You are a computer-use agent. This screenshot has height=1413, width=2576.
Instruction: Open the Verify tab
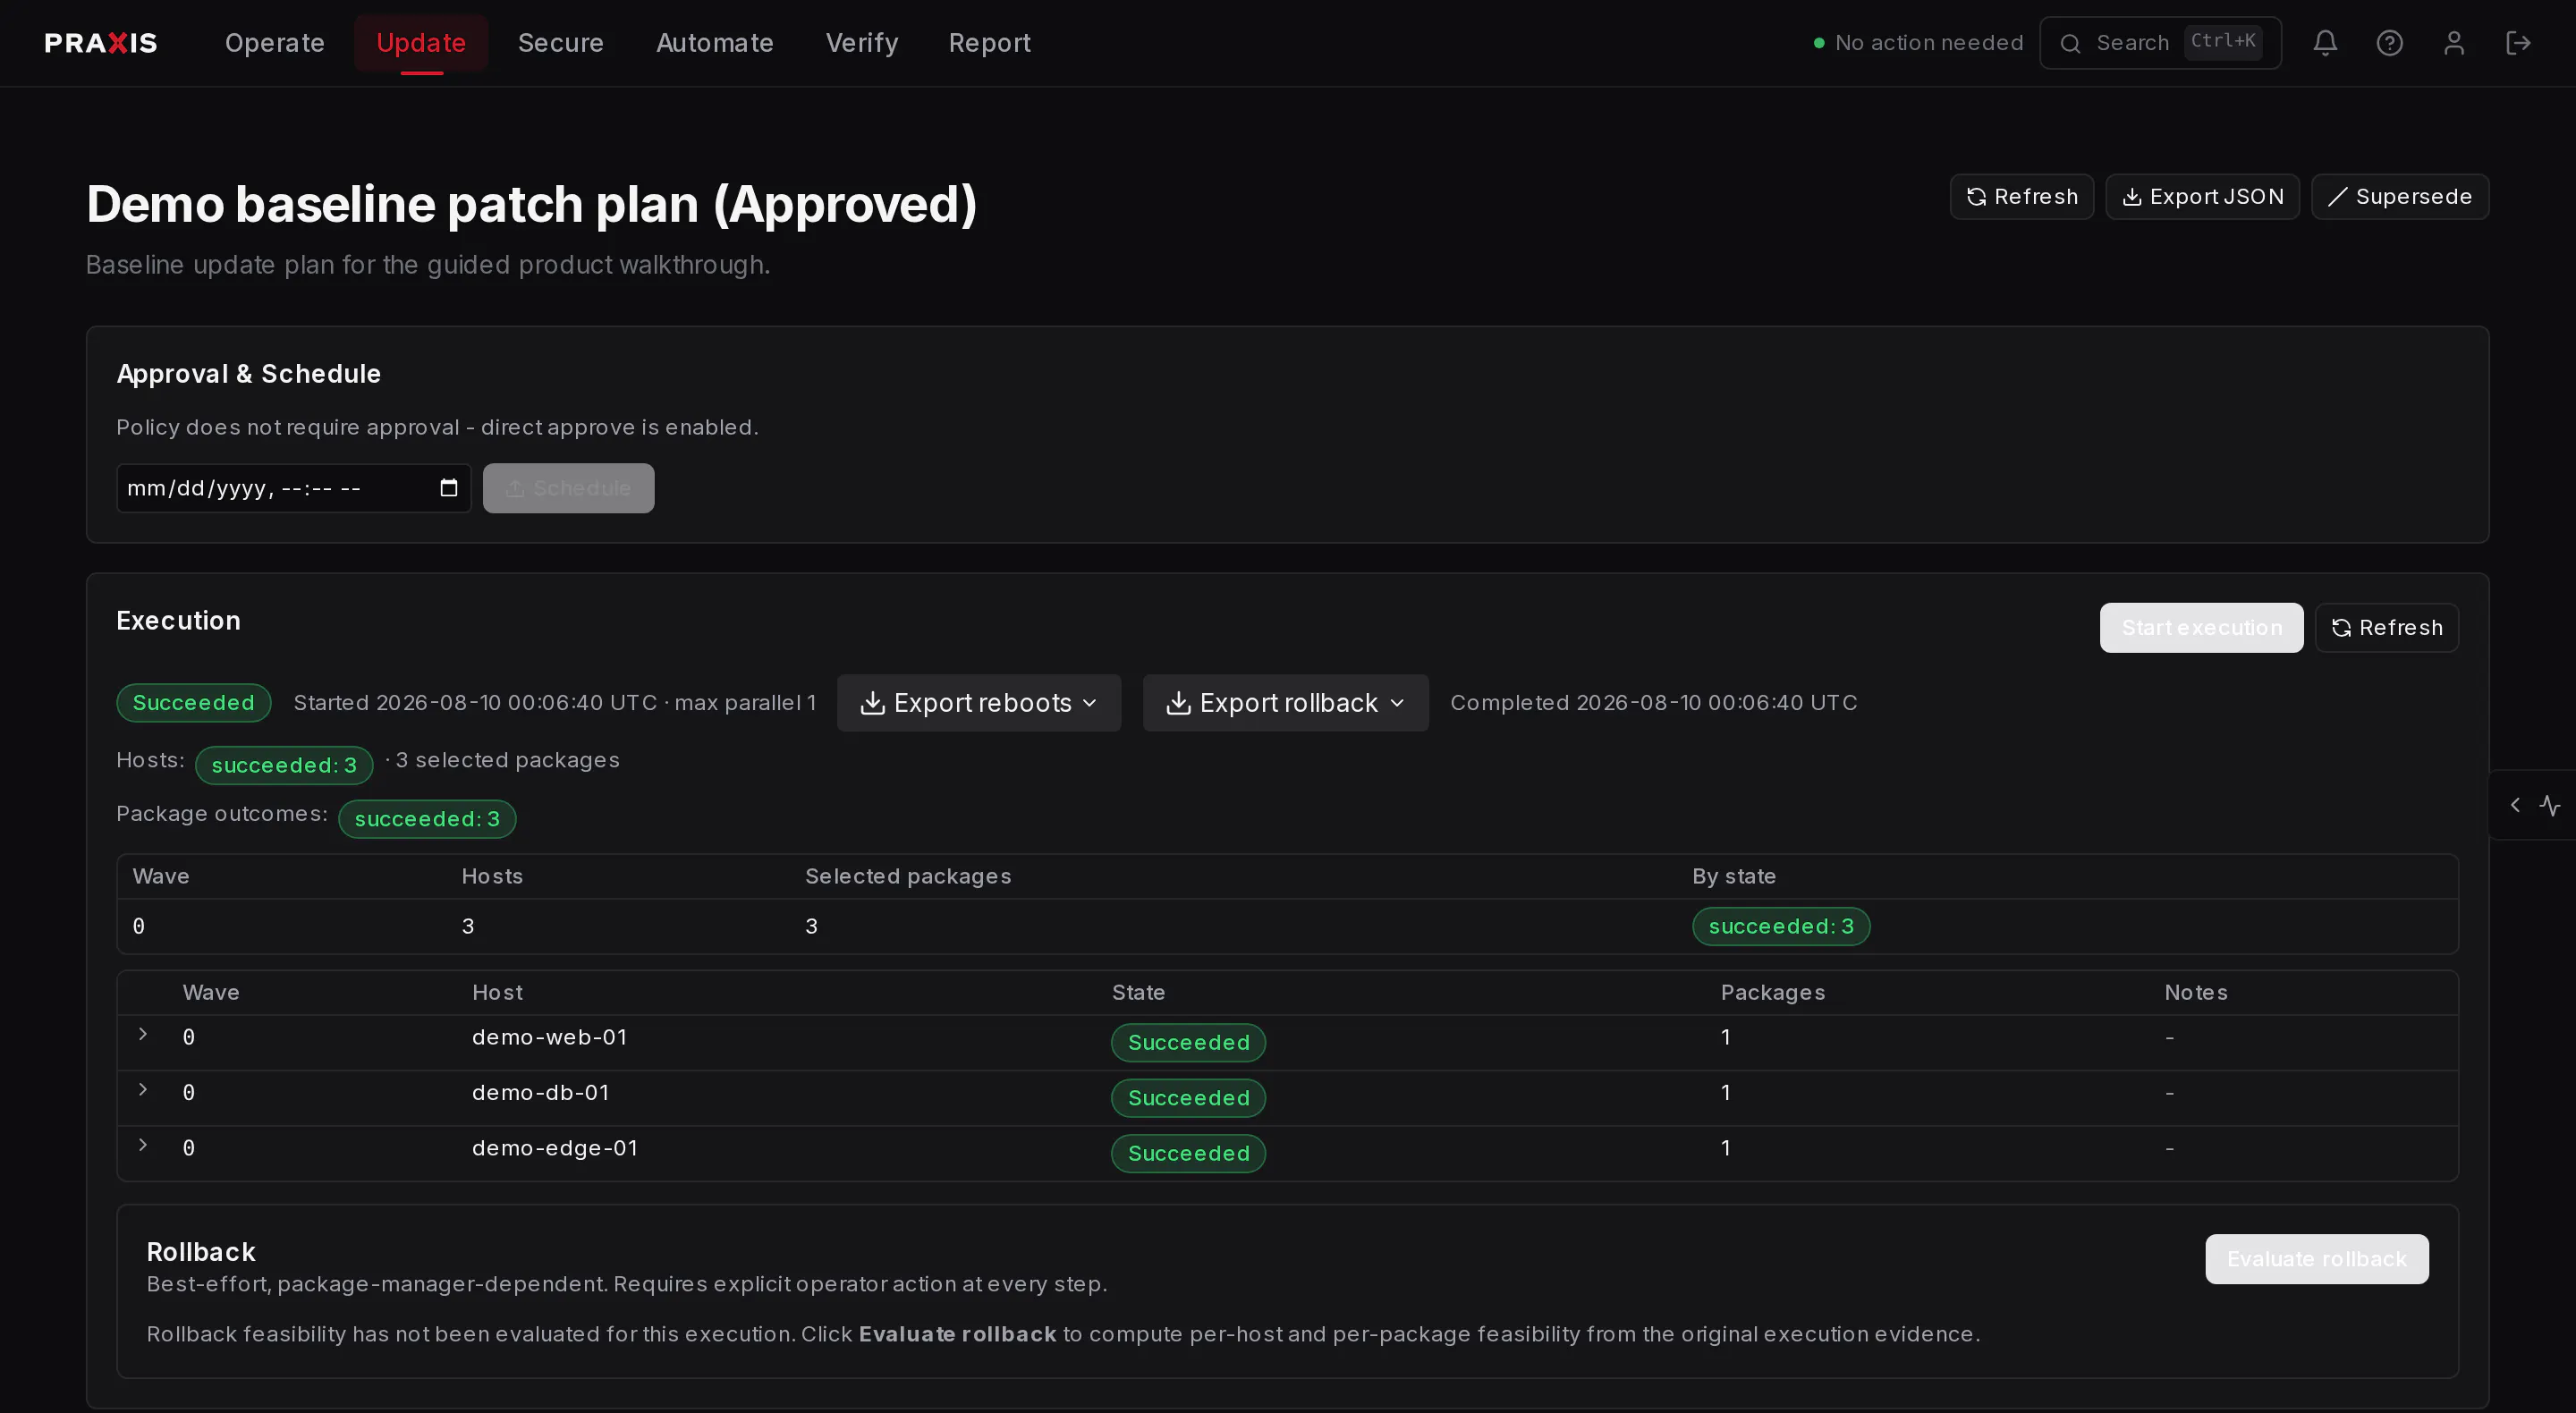click(x=861, y=43)
